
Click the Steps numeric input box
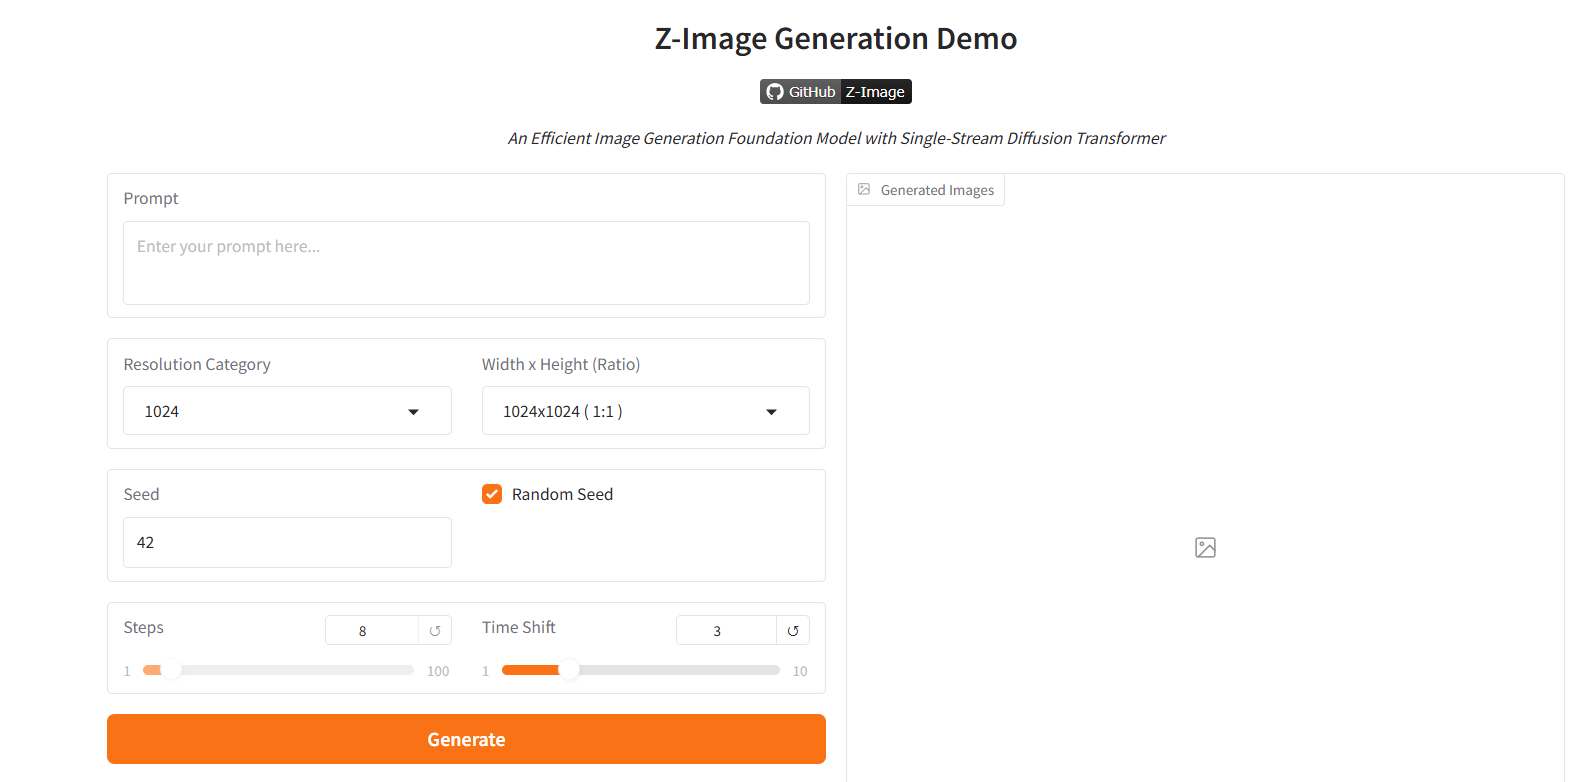pyautogui.click(x=371, y=631)
